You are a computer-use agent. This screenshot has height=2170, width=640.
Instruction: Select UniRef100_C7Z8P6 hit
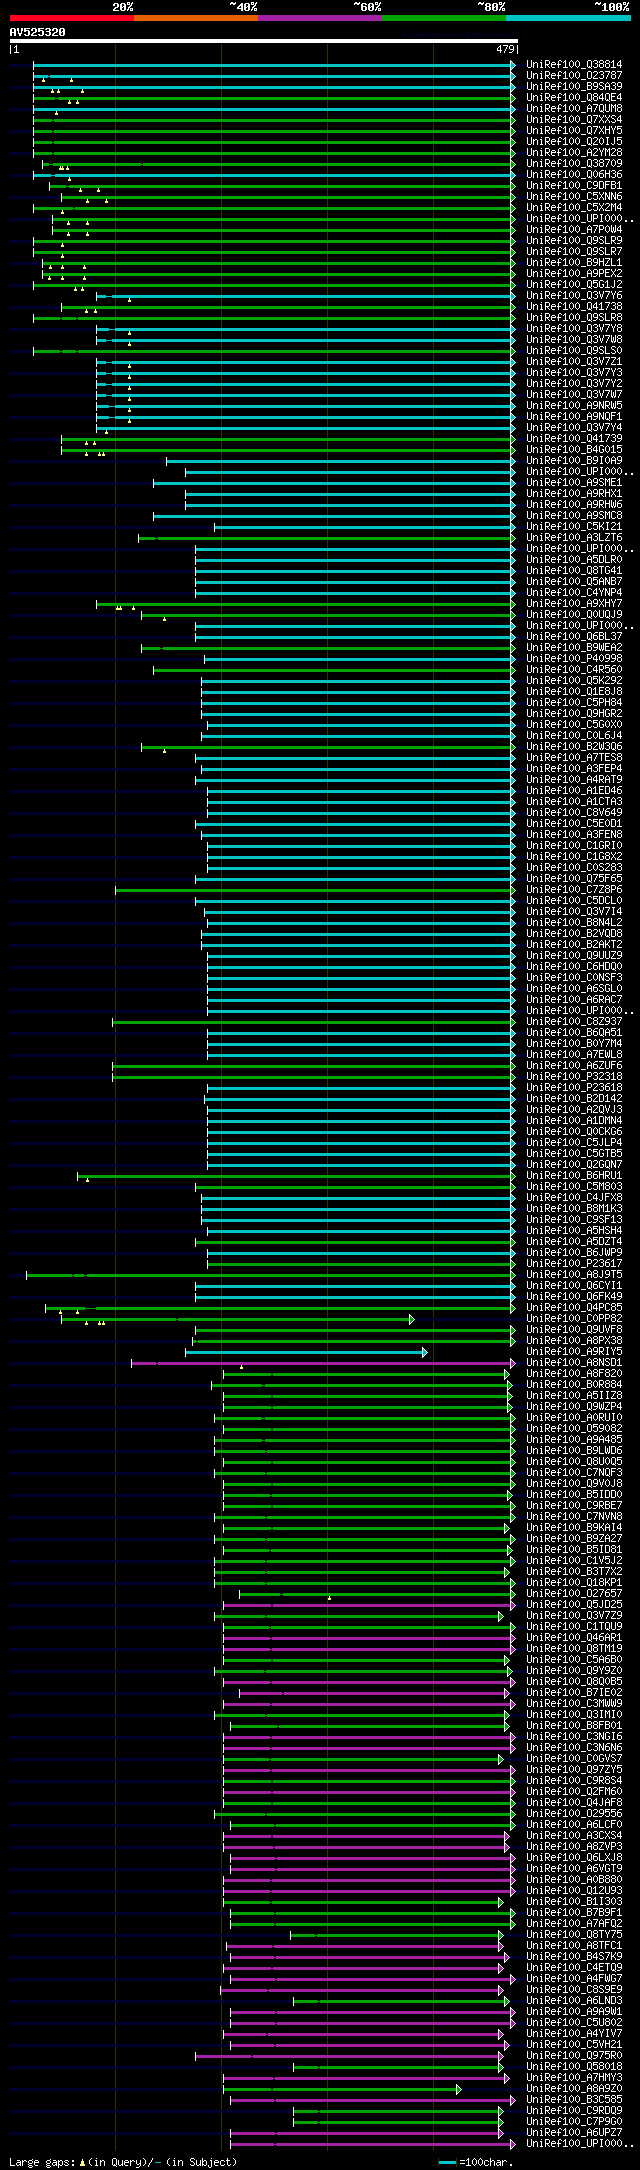pos(574,890)
